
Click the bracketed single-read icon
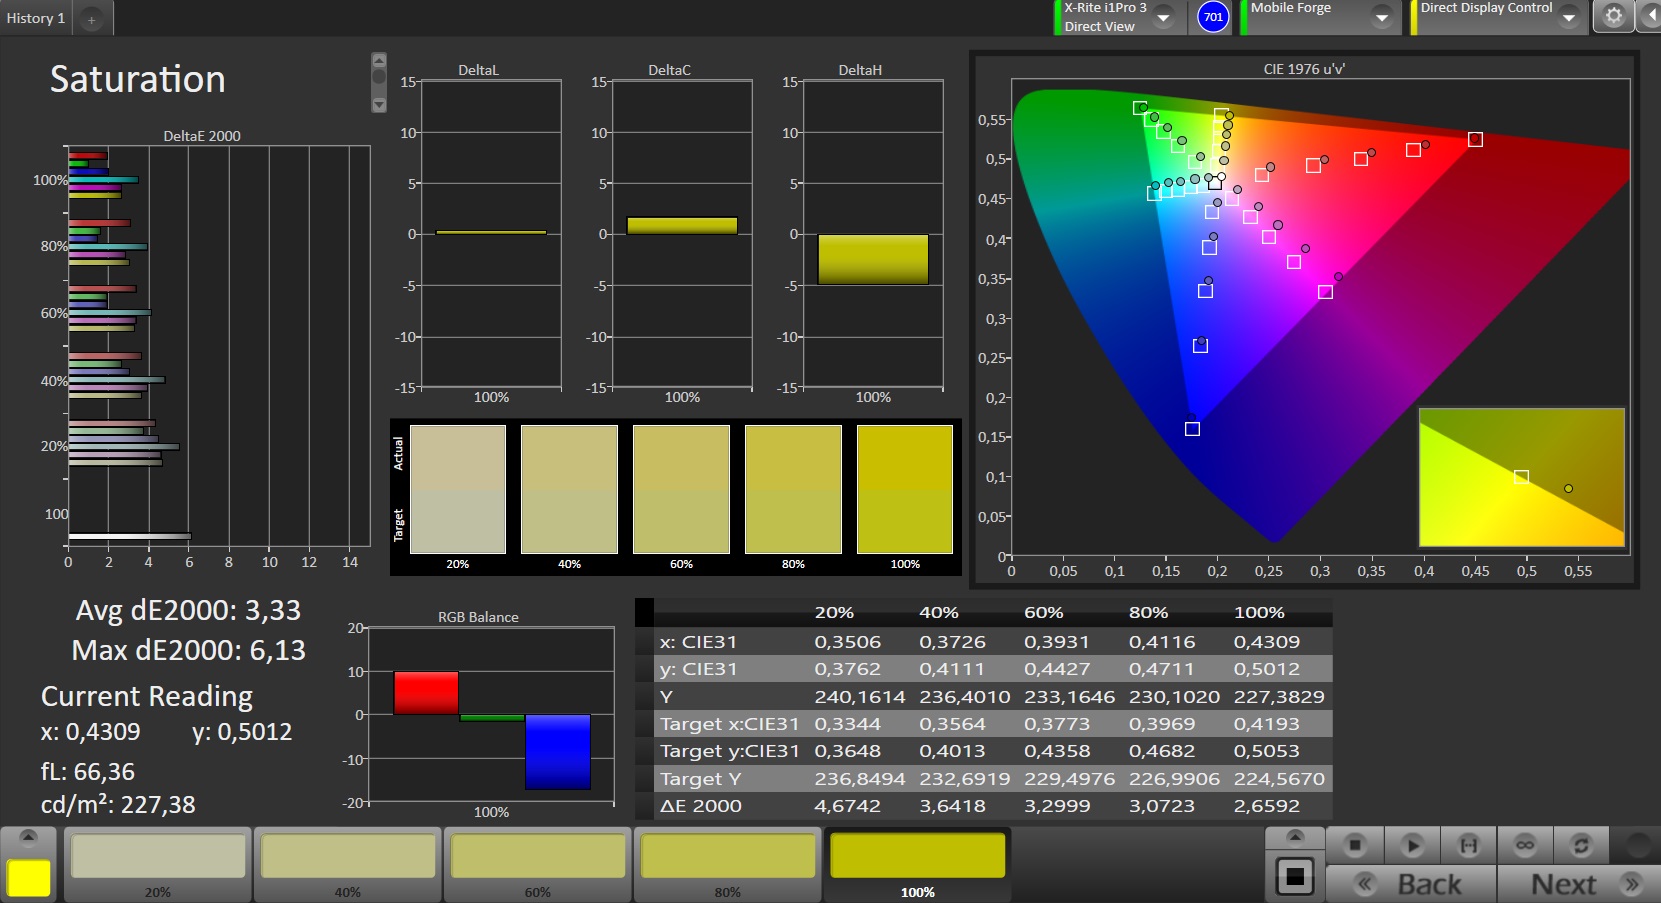point(1468,845)
